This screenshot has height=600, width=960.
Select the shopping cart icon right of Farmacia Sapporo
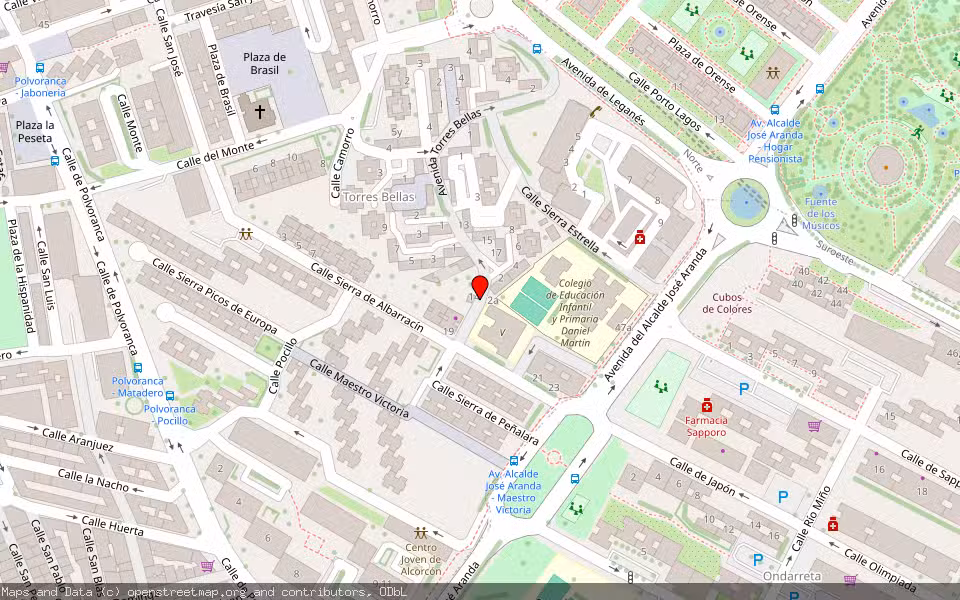[814, 426]
